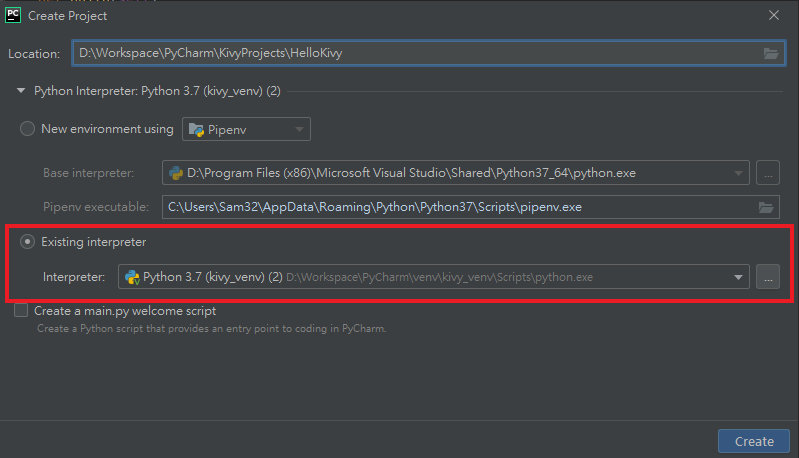Image resolution: width=799 pixels, height=458 pixels.
Task: Click the 'Interpreter:' label
Action: 74,277
